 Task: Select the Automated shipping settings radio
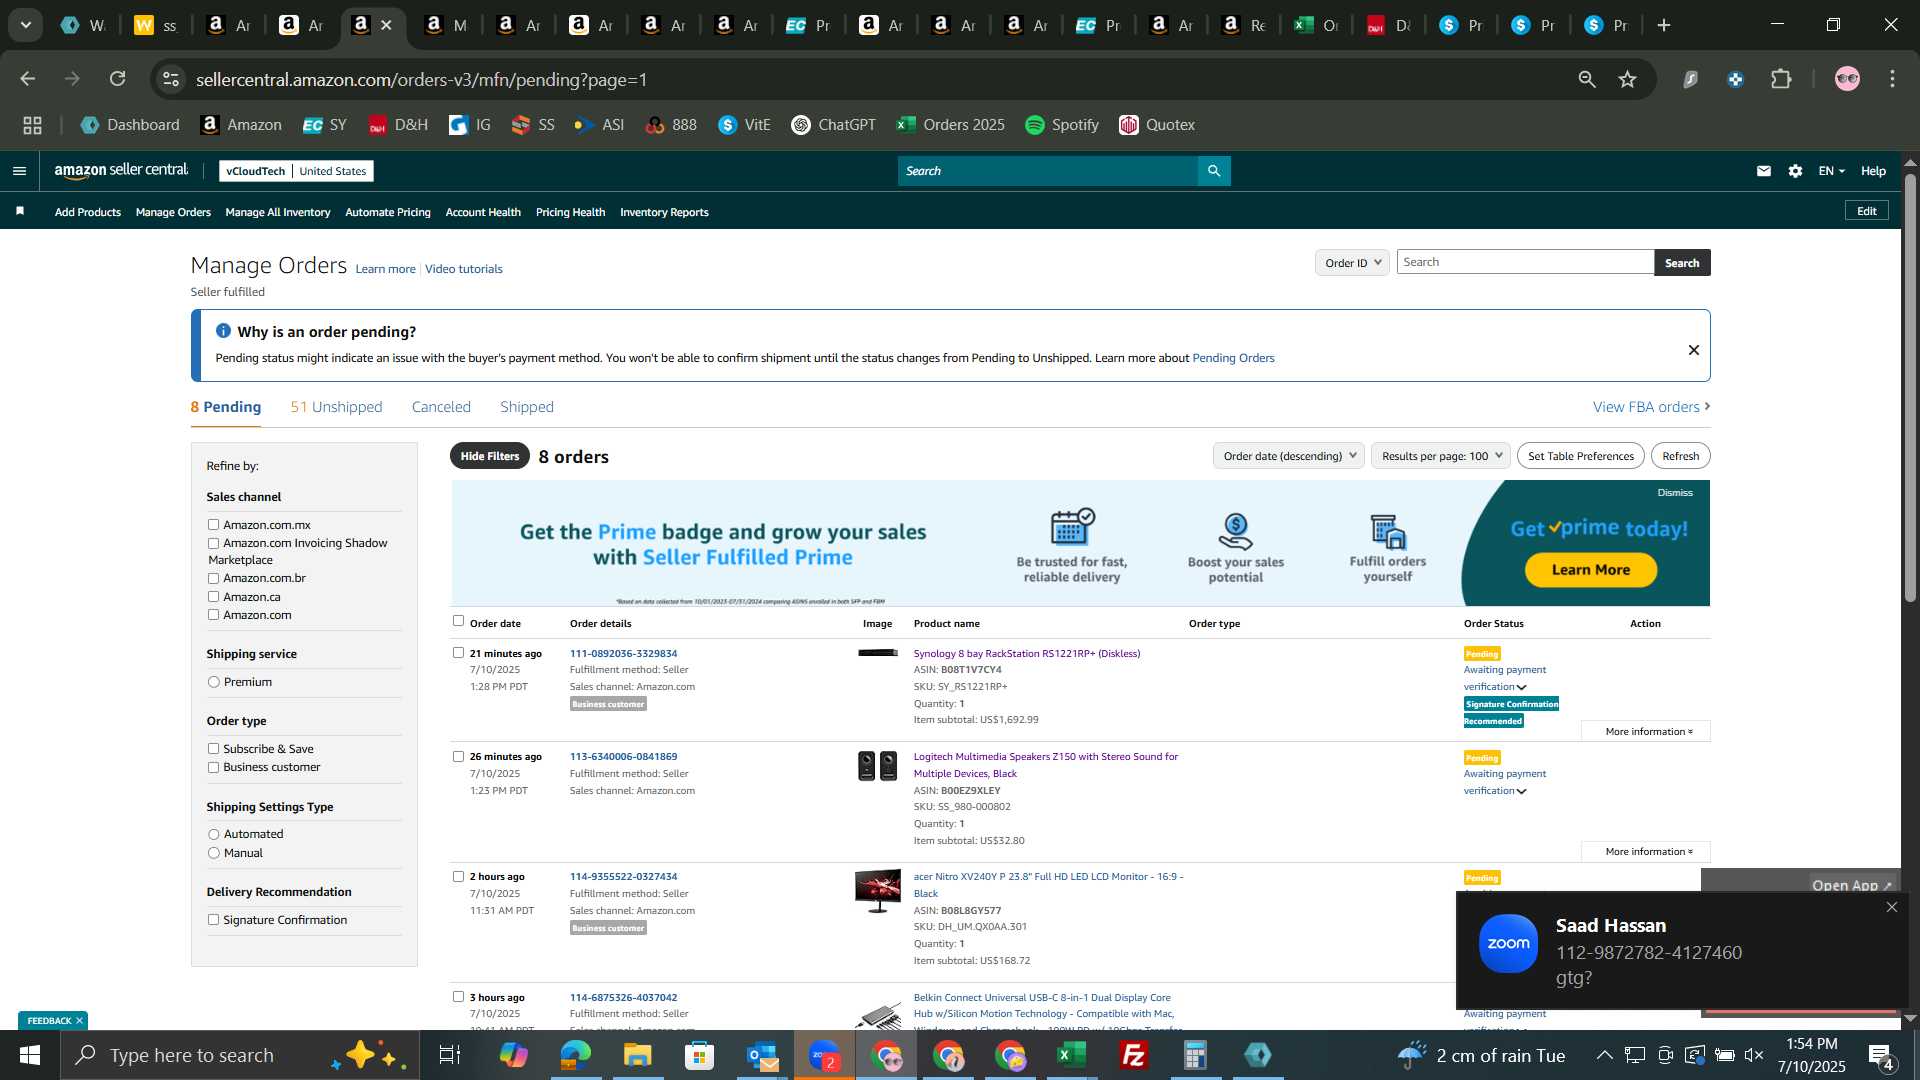[213, 834]
